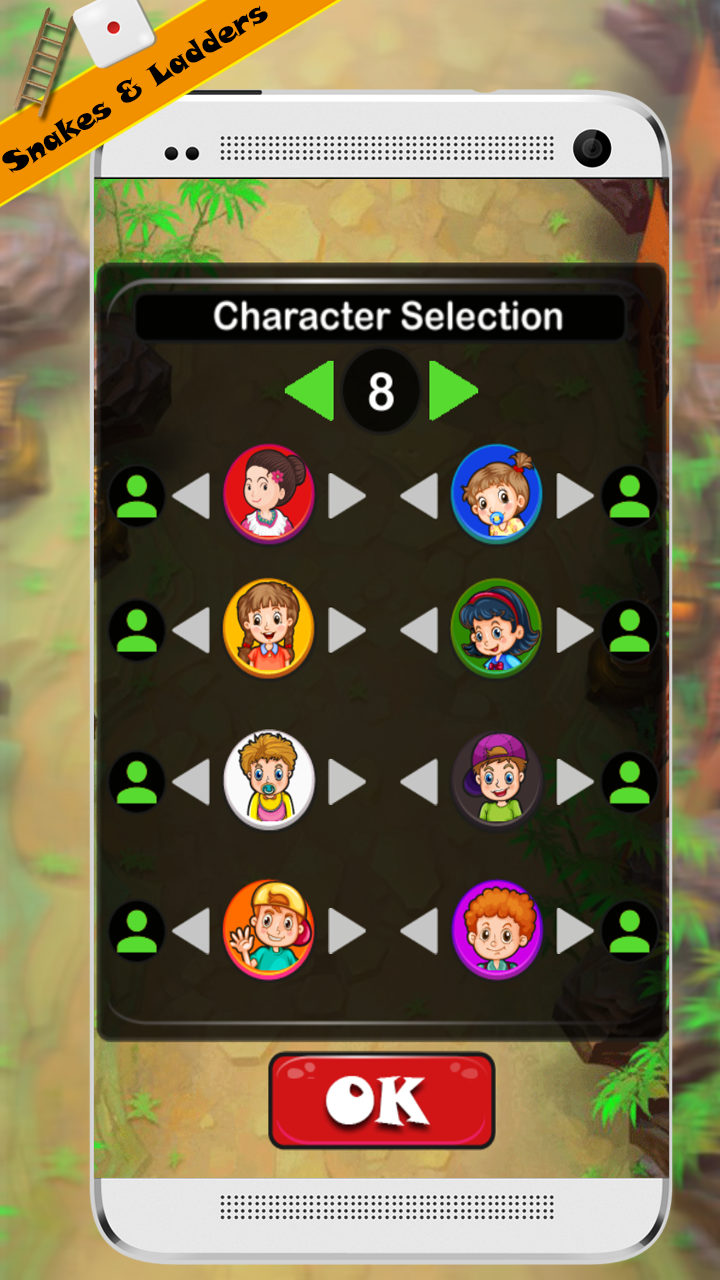
Task: Choose the pigtail girl avatar on yellow
Action: point(268,629)
